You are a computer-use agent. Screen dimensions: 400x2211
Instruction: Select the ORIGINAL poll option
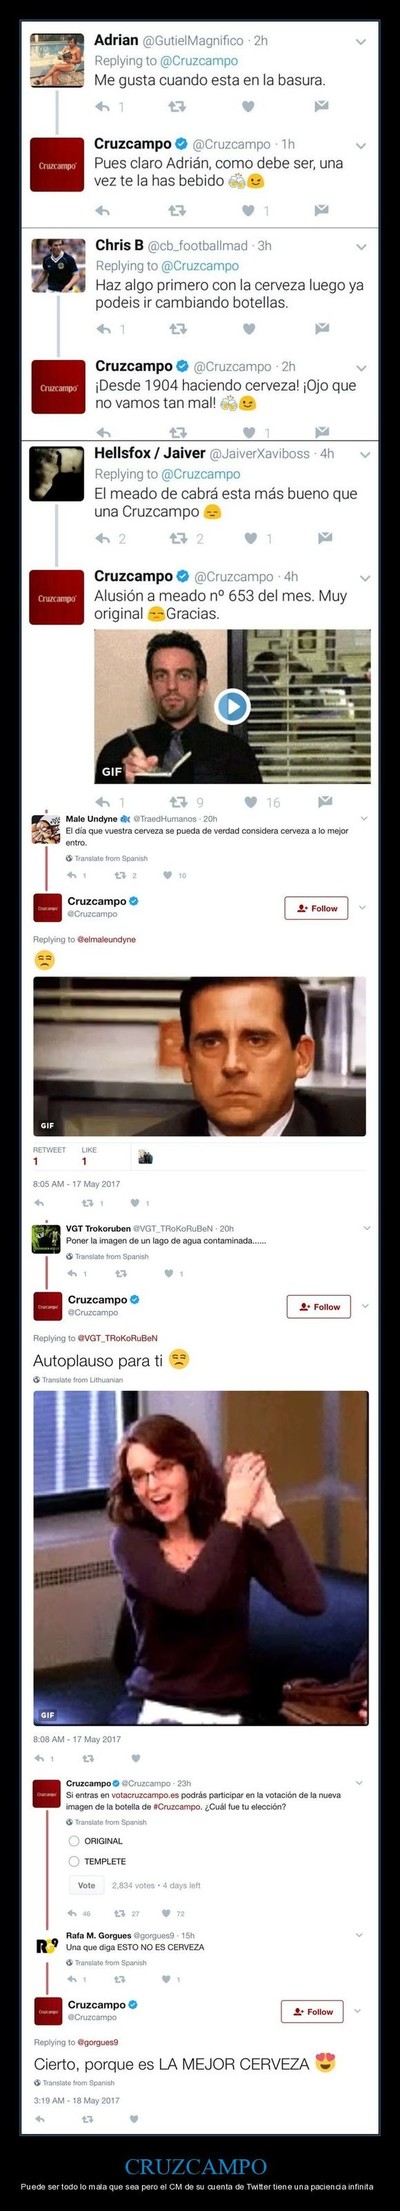pyautogui.click(x=74, y=1840)
